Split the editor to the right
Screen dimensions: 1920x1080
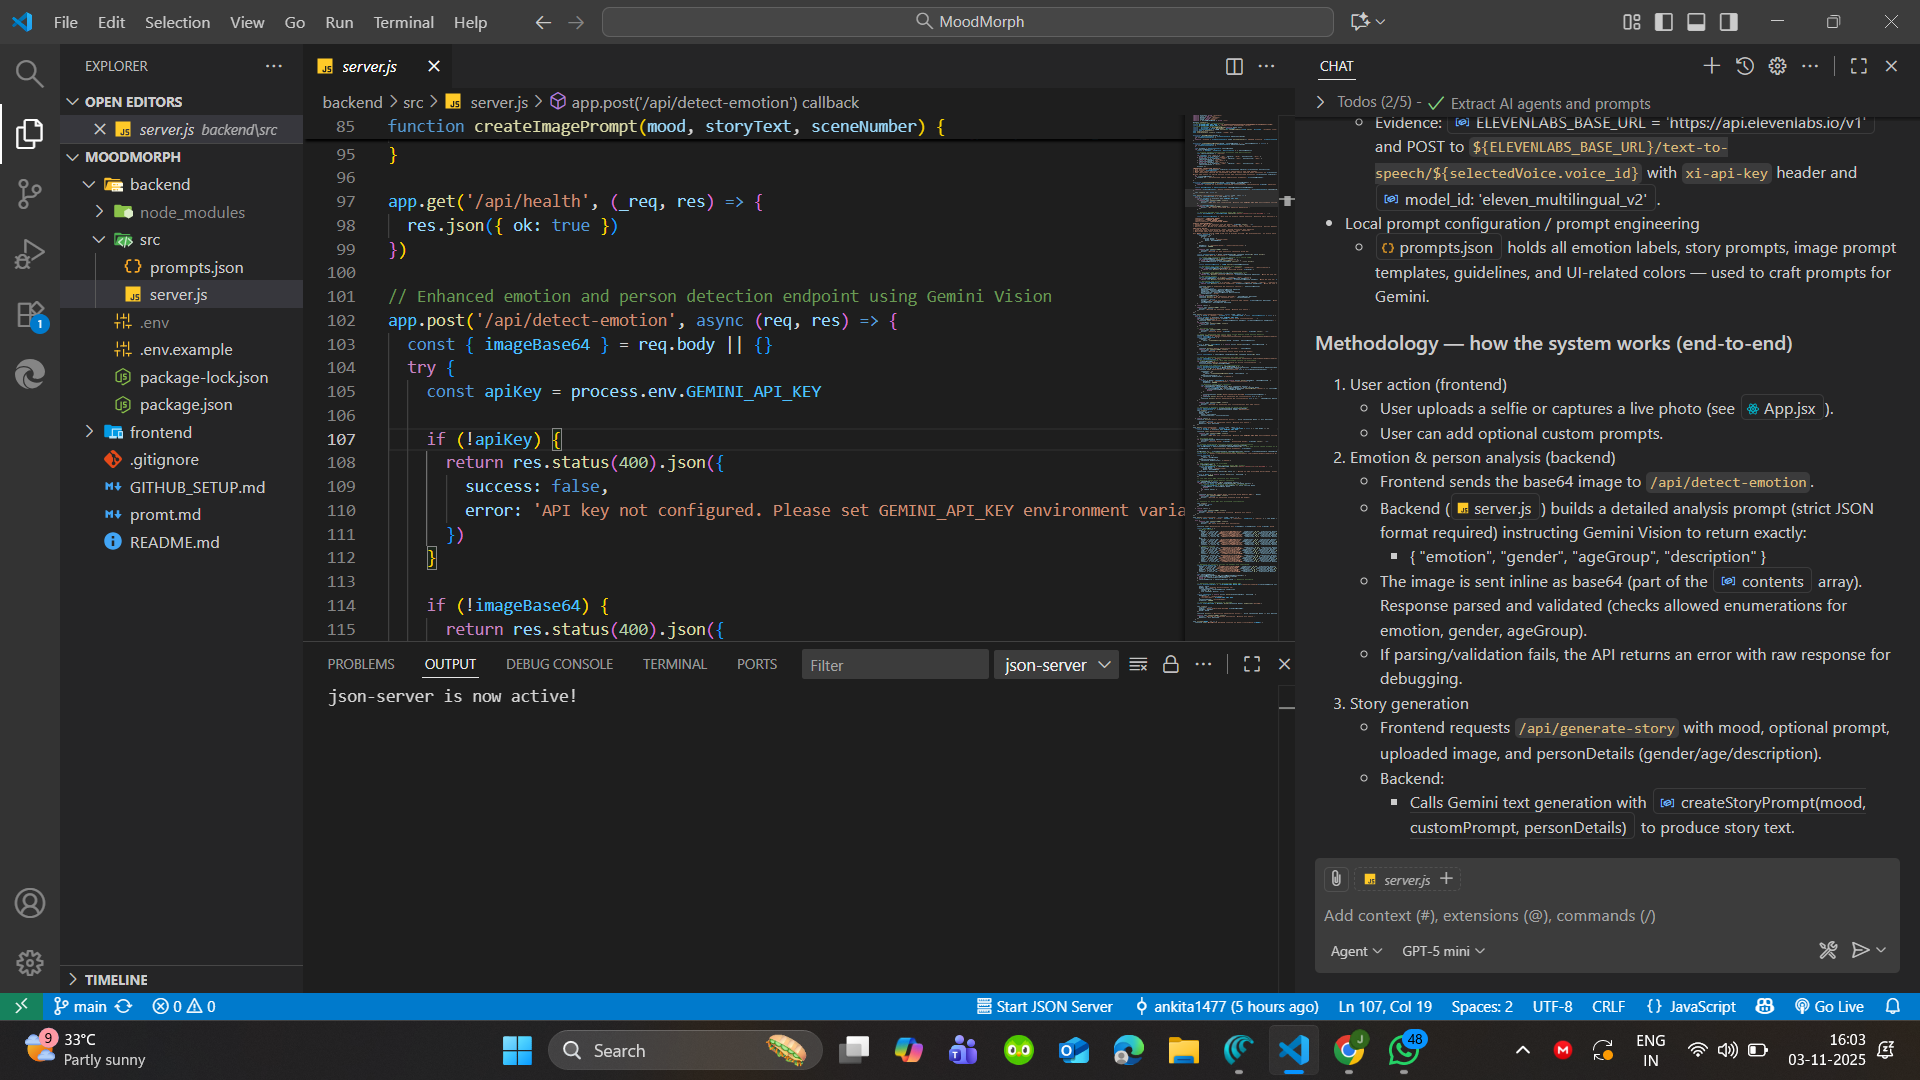(x=1234, y=66)
